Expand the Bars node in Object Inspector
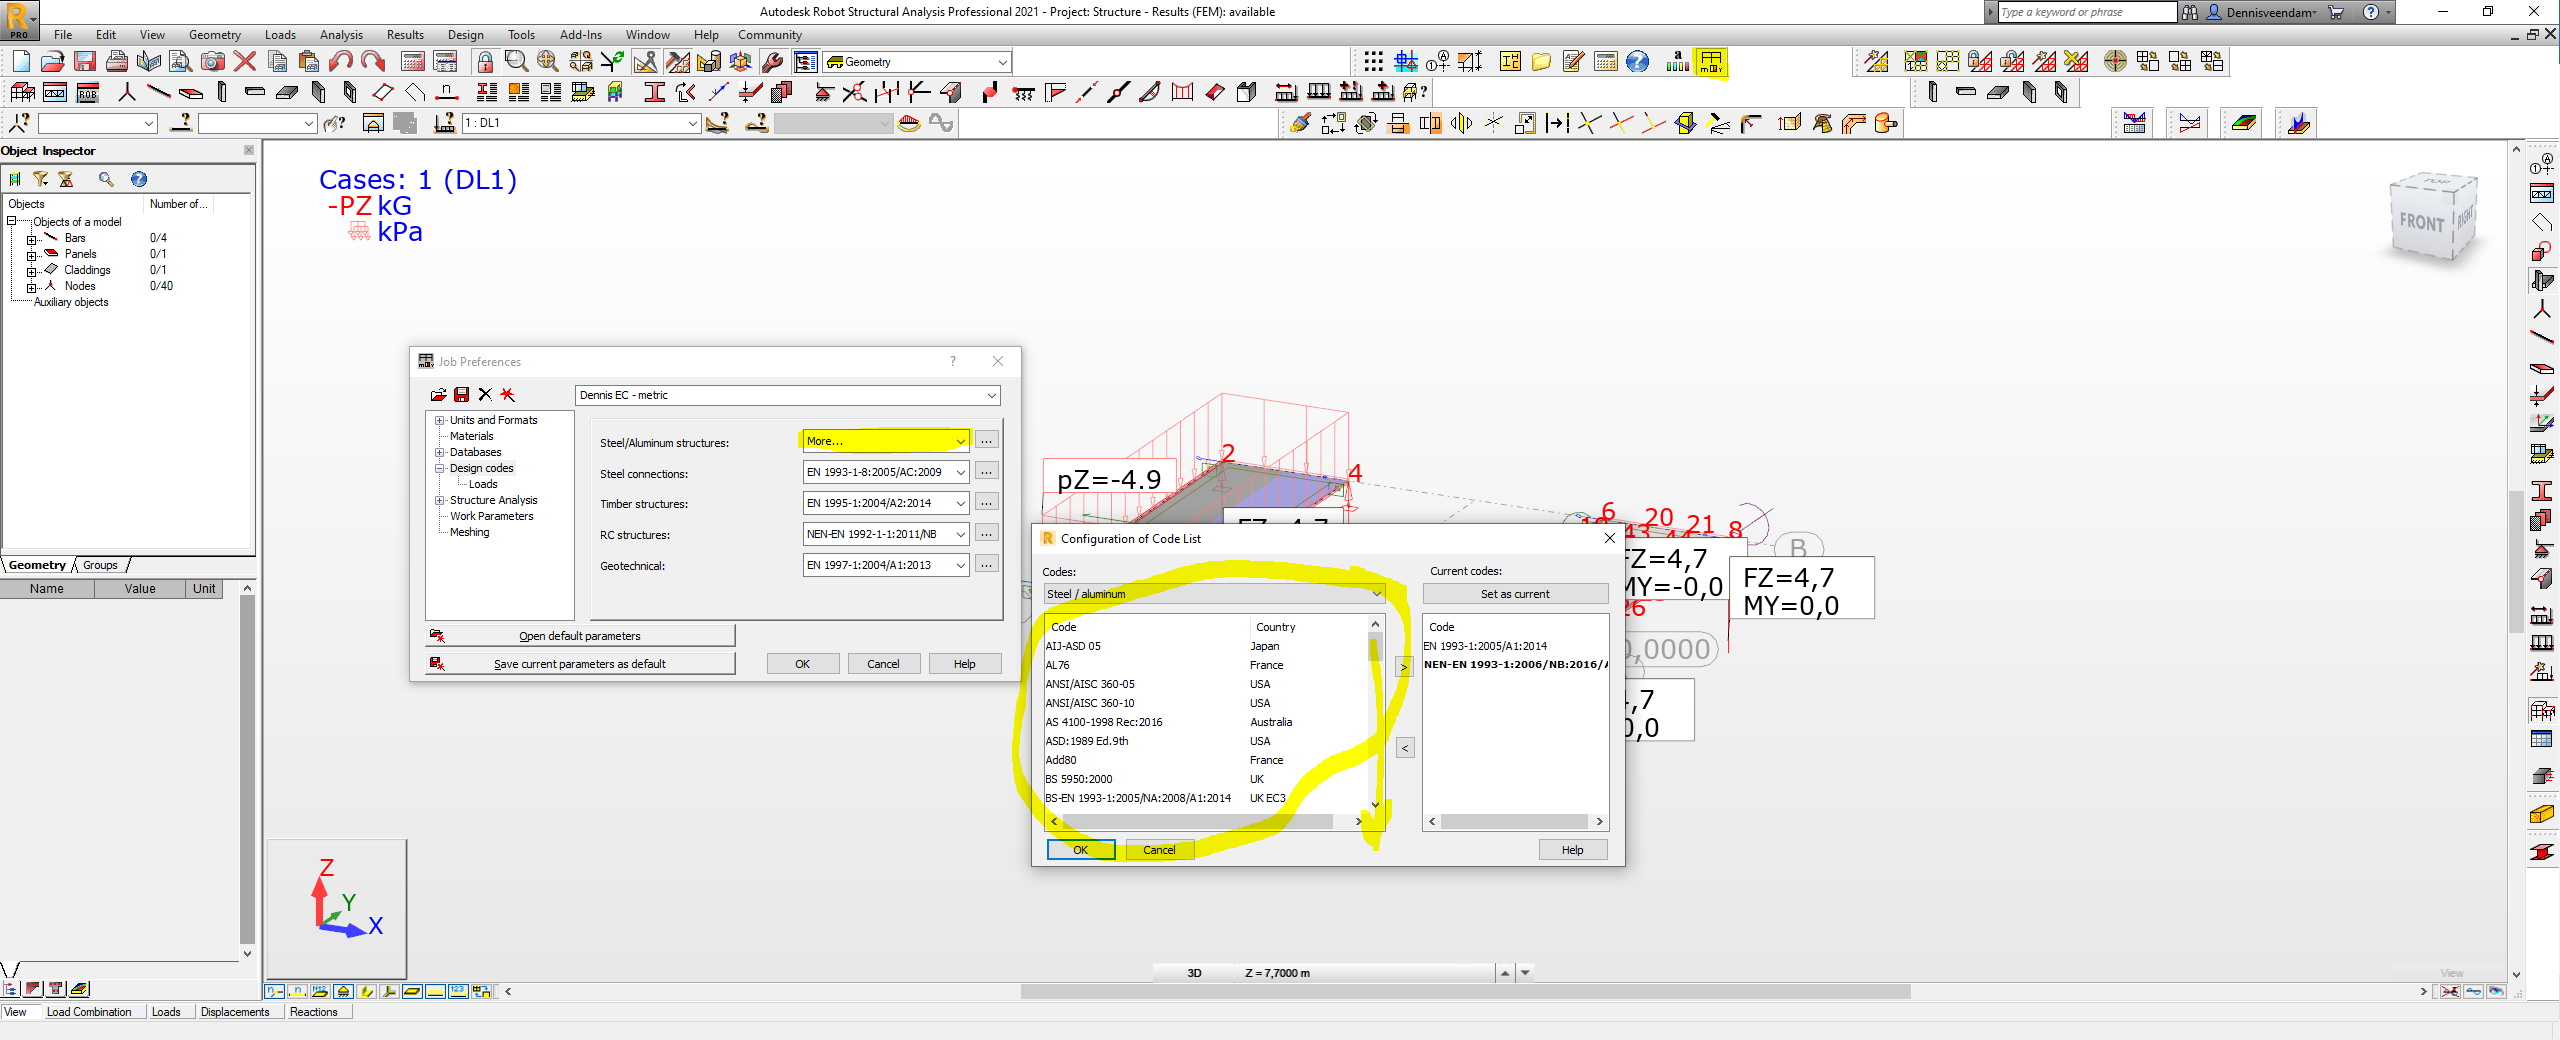The height and width of the screenshot is (1040, 2560). pos(31,239)
